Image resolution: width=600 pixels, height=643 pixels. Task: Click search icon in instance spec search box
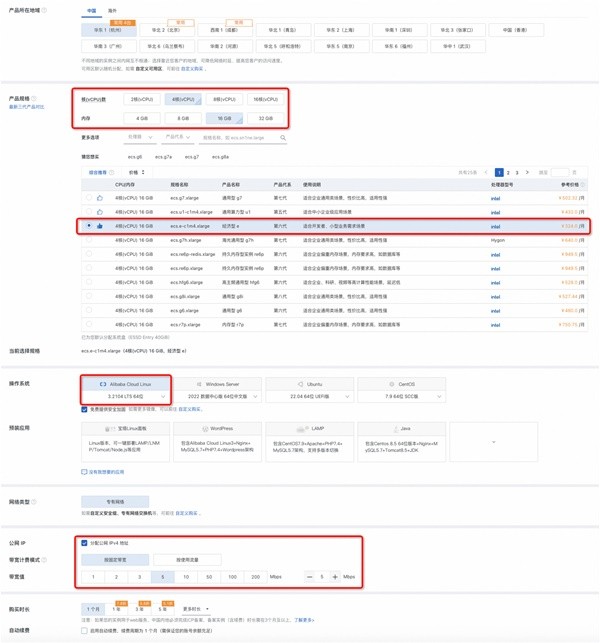[283, 138]
